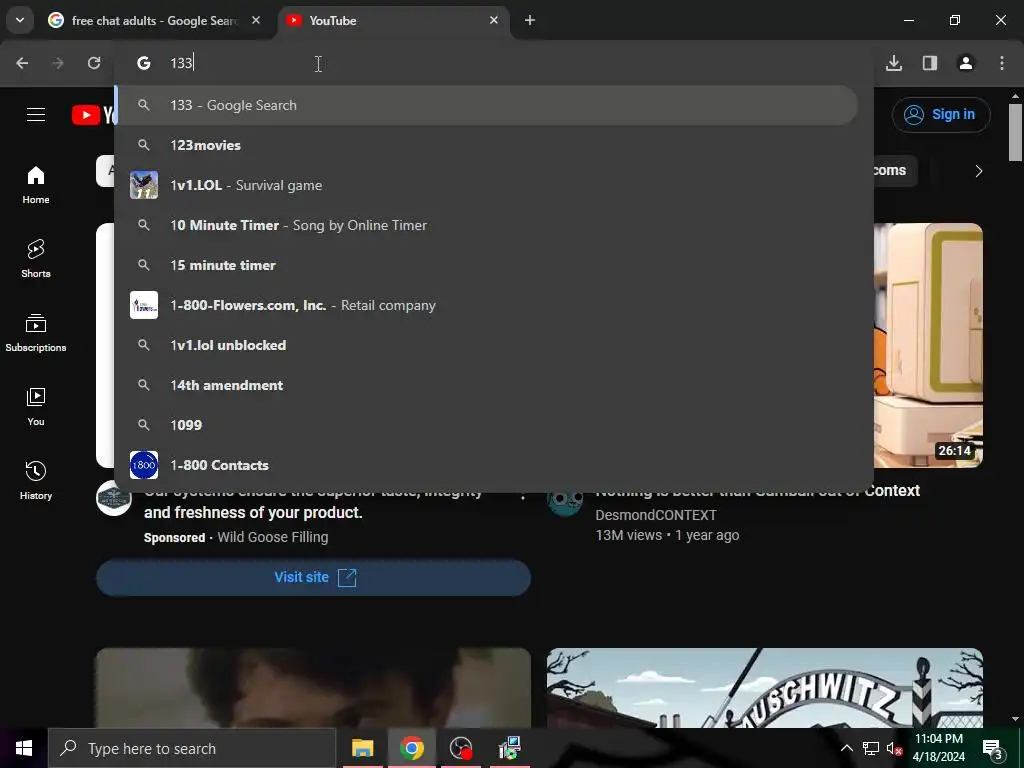This screenshot has height=768, width=1024.
Task: Open the YouTube hamburger guide menu
Action: coord(36,114)
